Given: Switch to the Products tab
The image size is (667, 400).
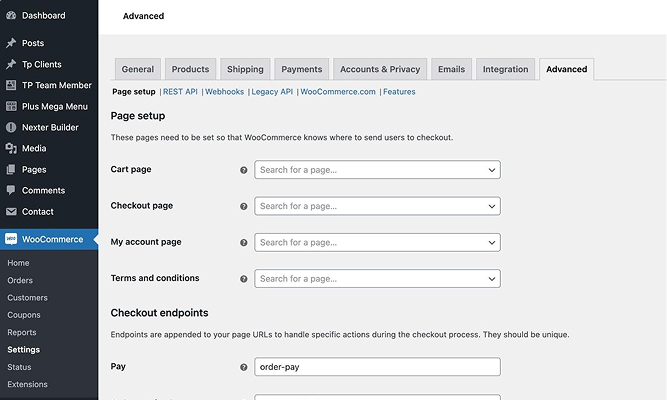Looking at the screenshot, I should pos(191,69).
